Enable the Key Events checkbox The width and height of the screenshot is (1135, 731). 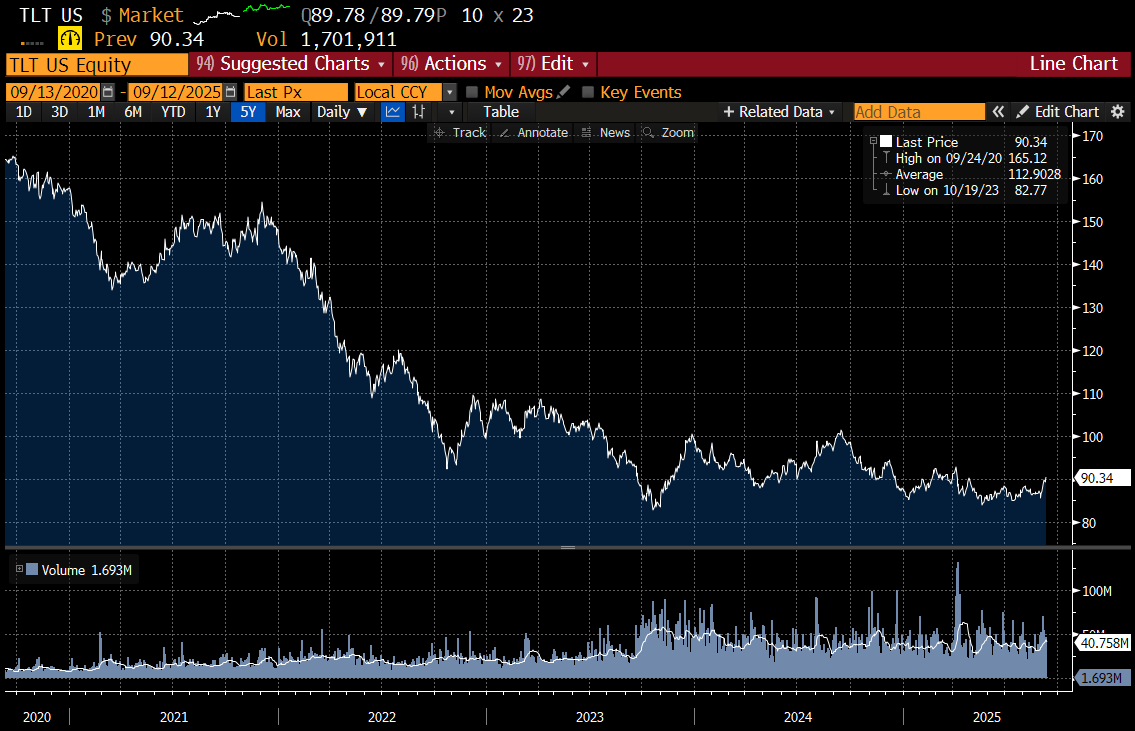point(588,92)
